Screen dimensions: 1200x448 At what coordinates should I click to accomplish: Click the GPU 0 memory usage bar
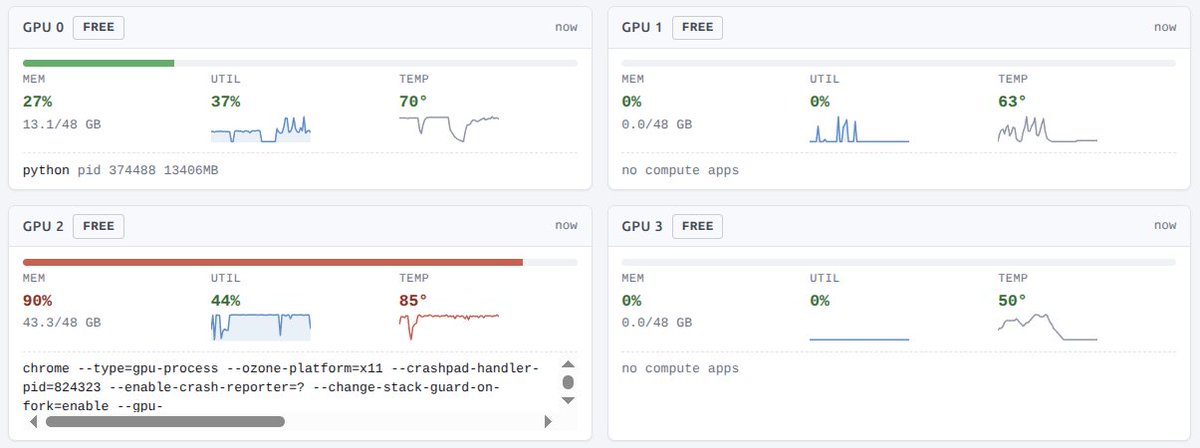tap(300, 63)
